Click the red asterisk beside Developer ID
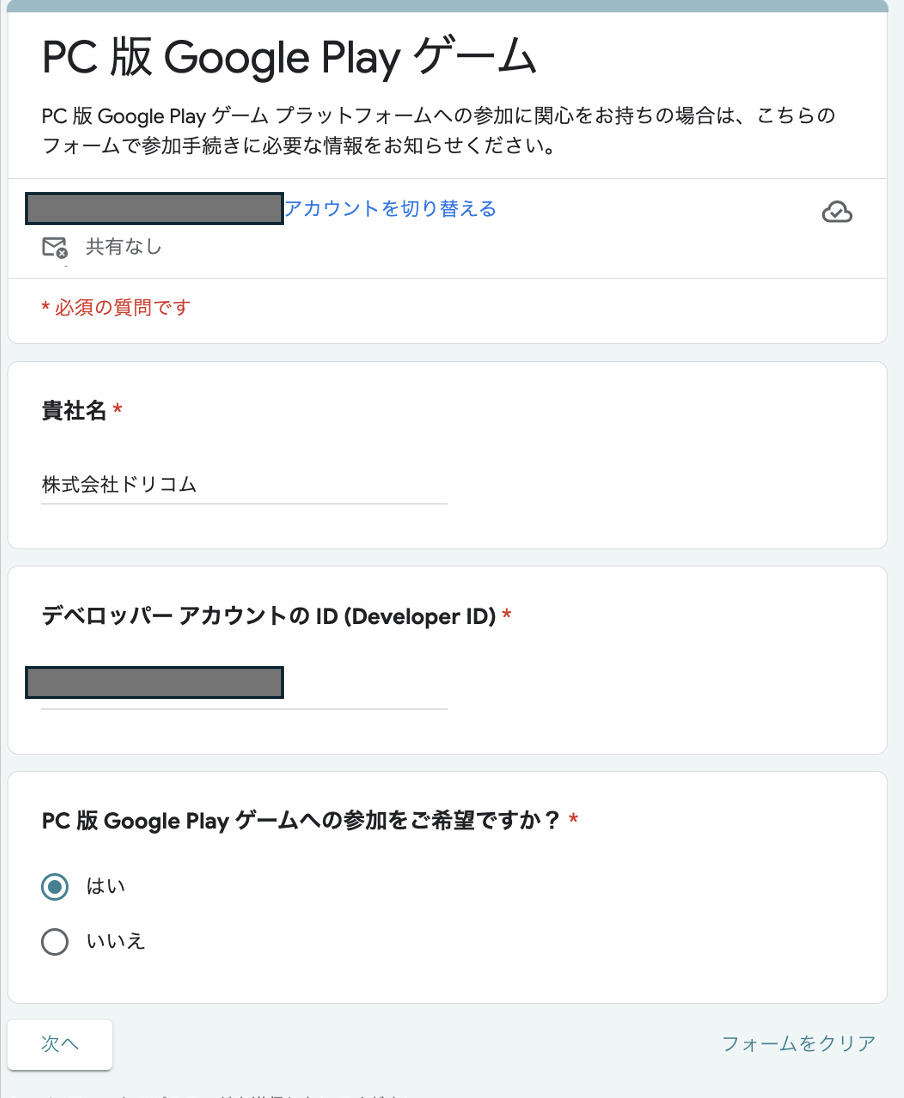The width and height of the screenshot is (904, 1098). point(506,617)
